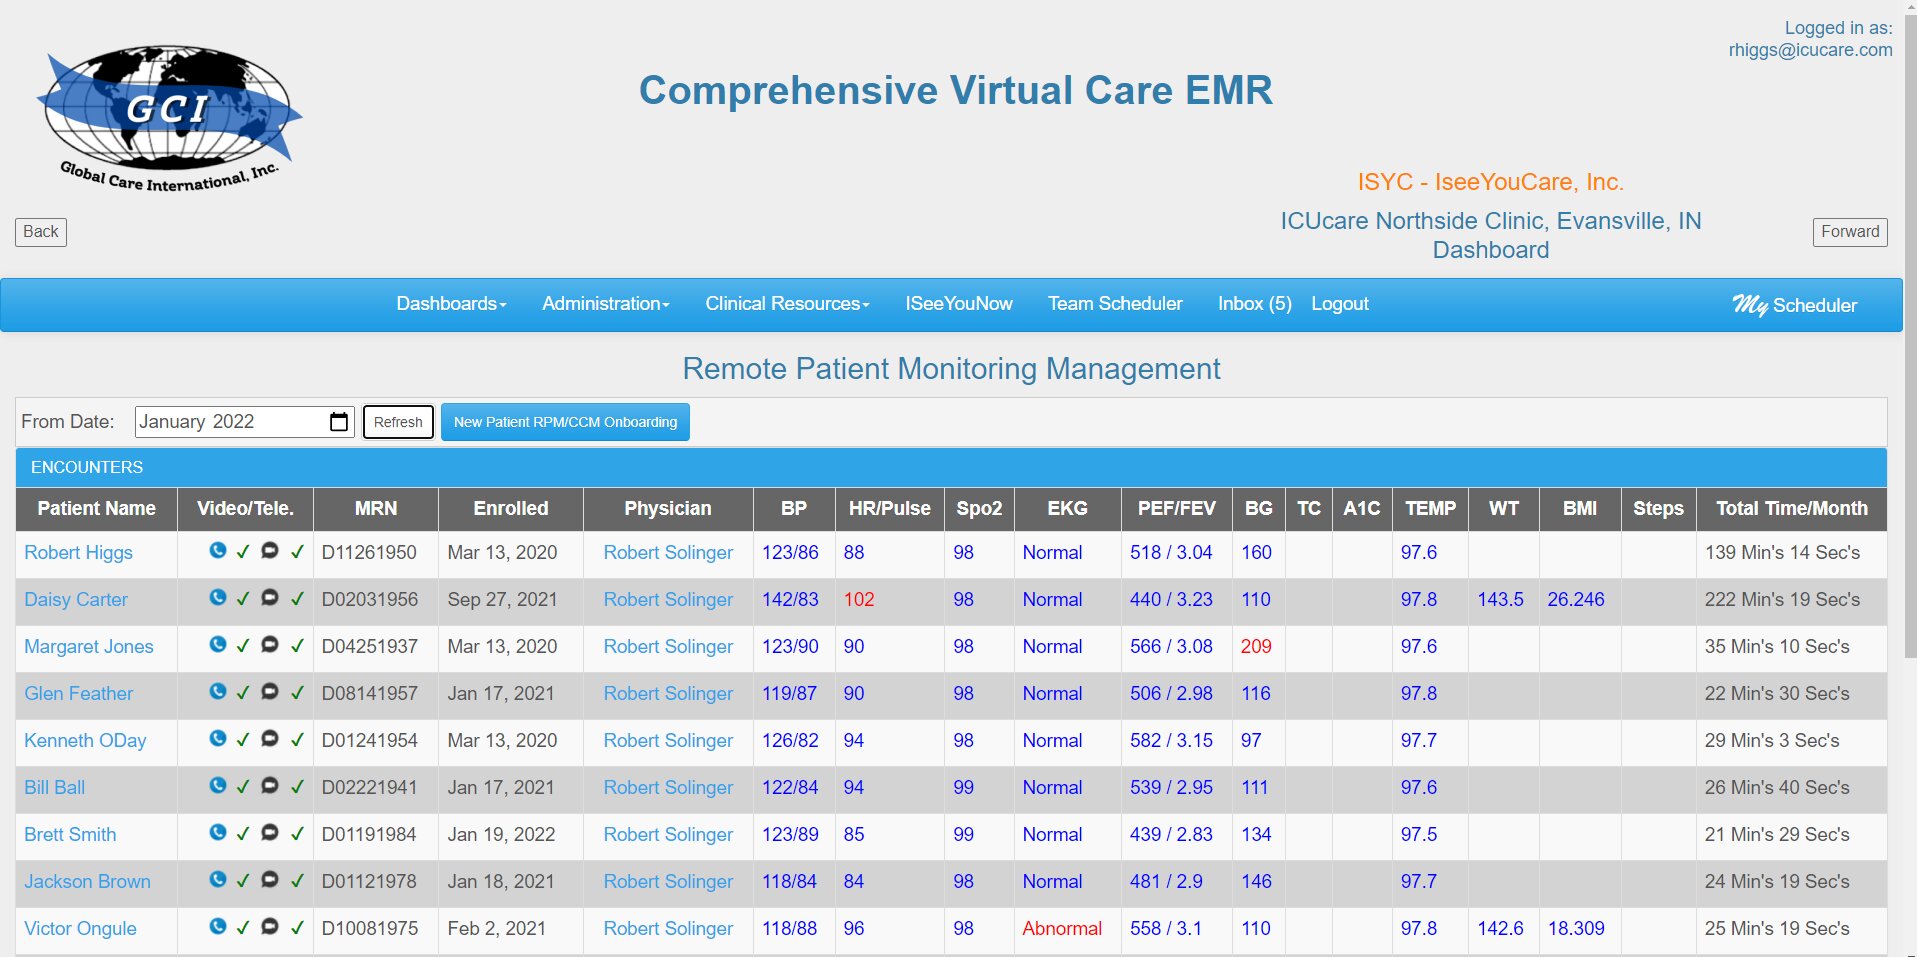
Task: Go to Team Scheduler
Action: (1115, 304)
